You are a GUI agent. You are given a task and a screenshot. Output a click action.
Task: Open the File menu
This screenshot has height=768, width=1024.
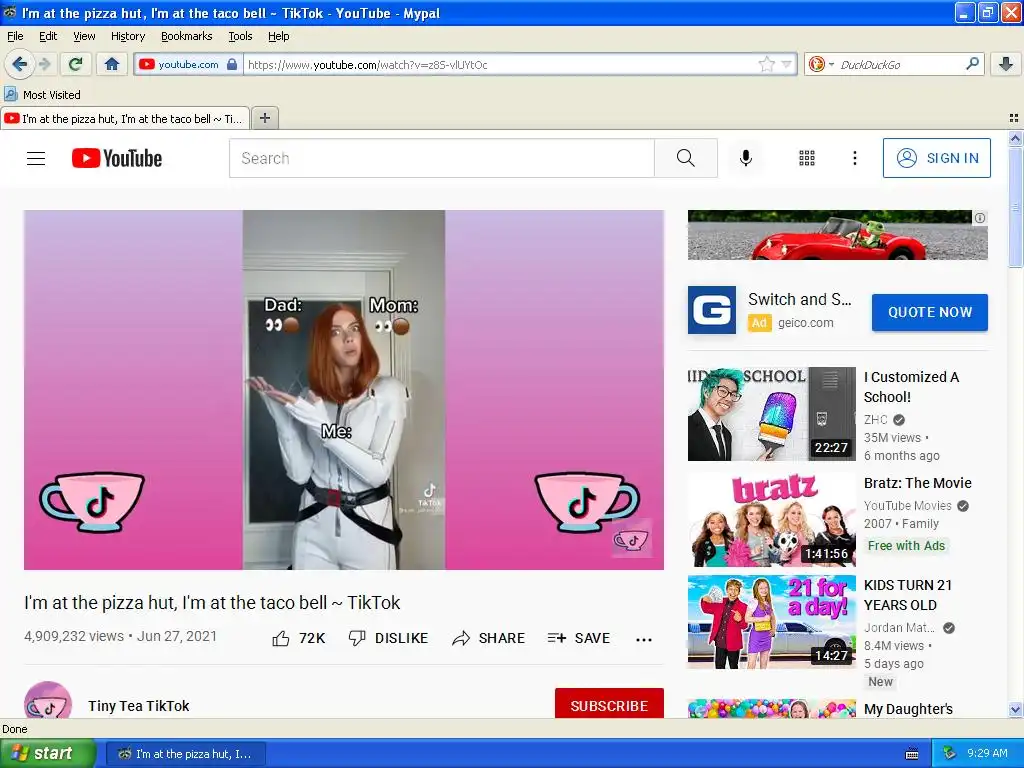(15, 36)
